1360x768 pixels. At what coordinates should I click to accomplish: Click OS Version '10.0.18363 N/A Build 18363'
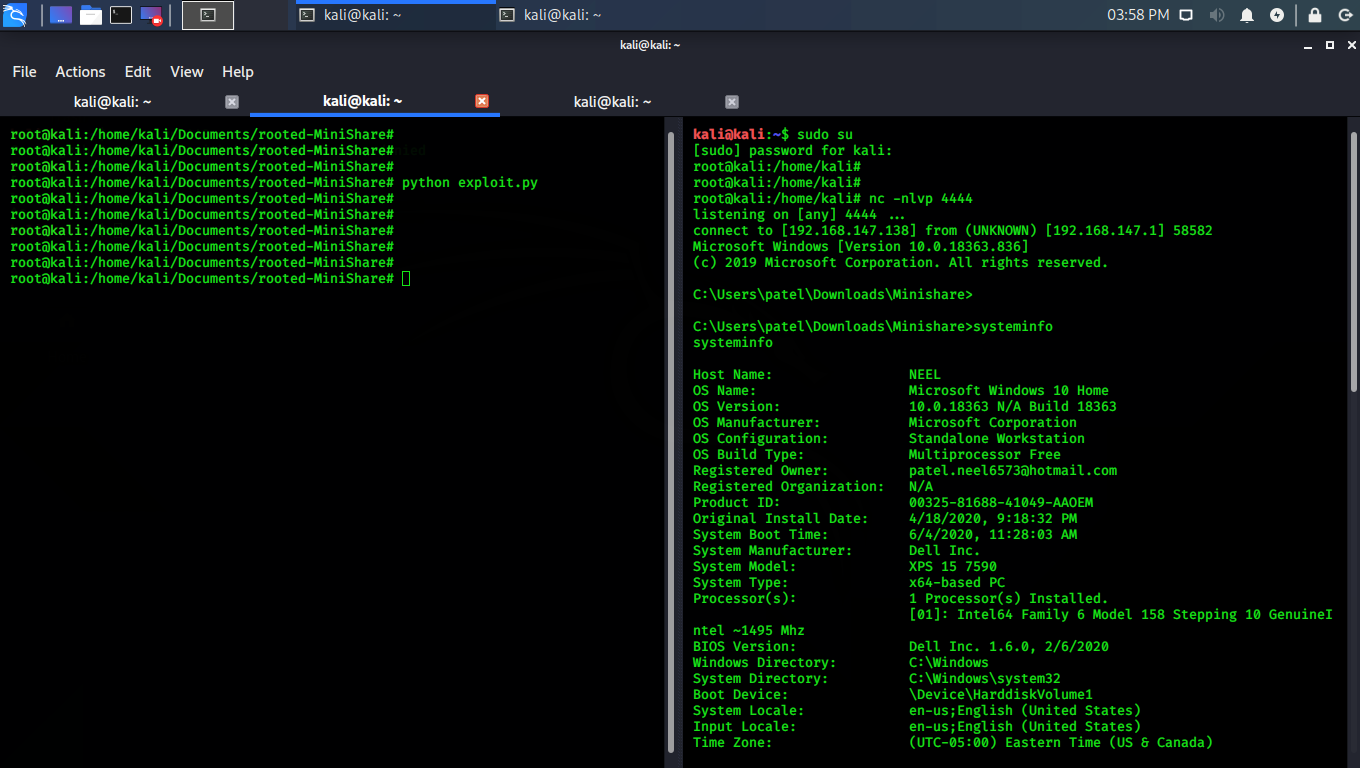tap(1012, 407)
